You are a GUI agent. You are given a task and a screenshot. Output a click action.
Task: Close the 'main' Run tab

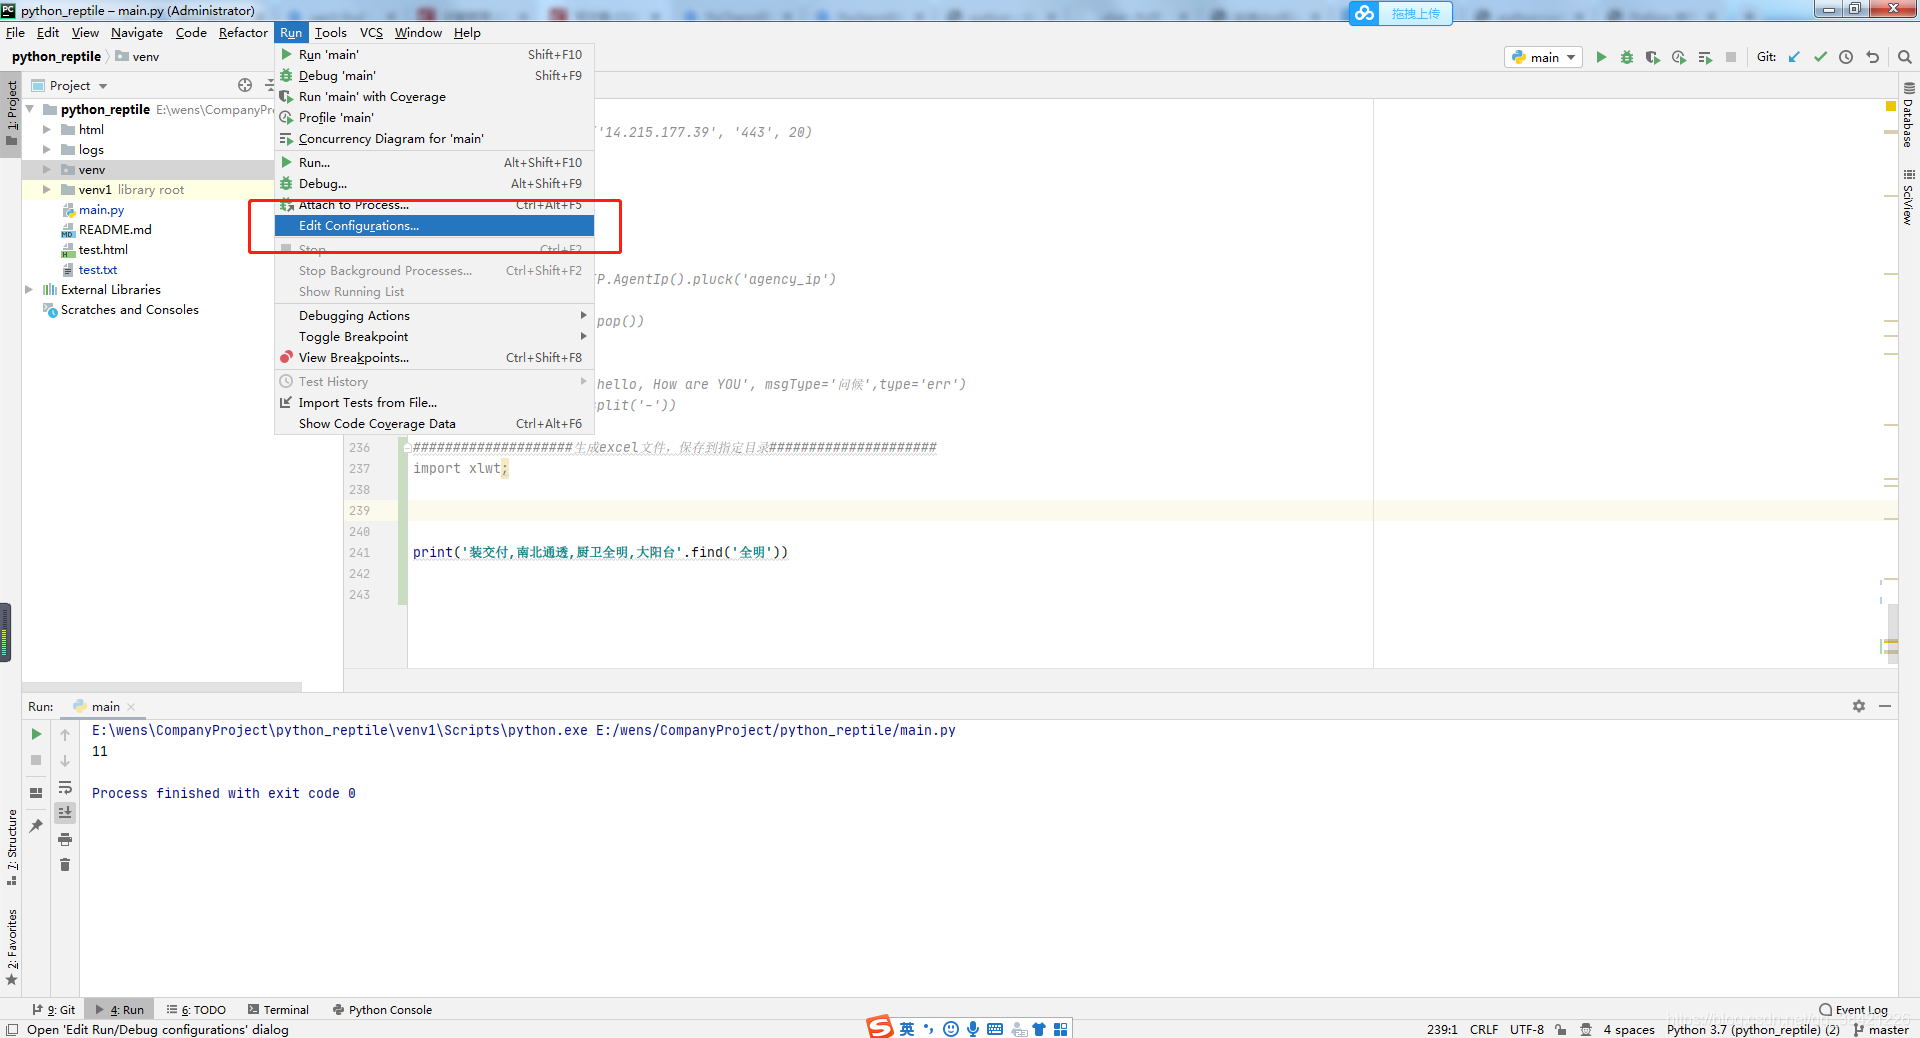tap(131, 707)
